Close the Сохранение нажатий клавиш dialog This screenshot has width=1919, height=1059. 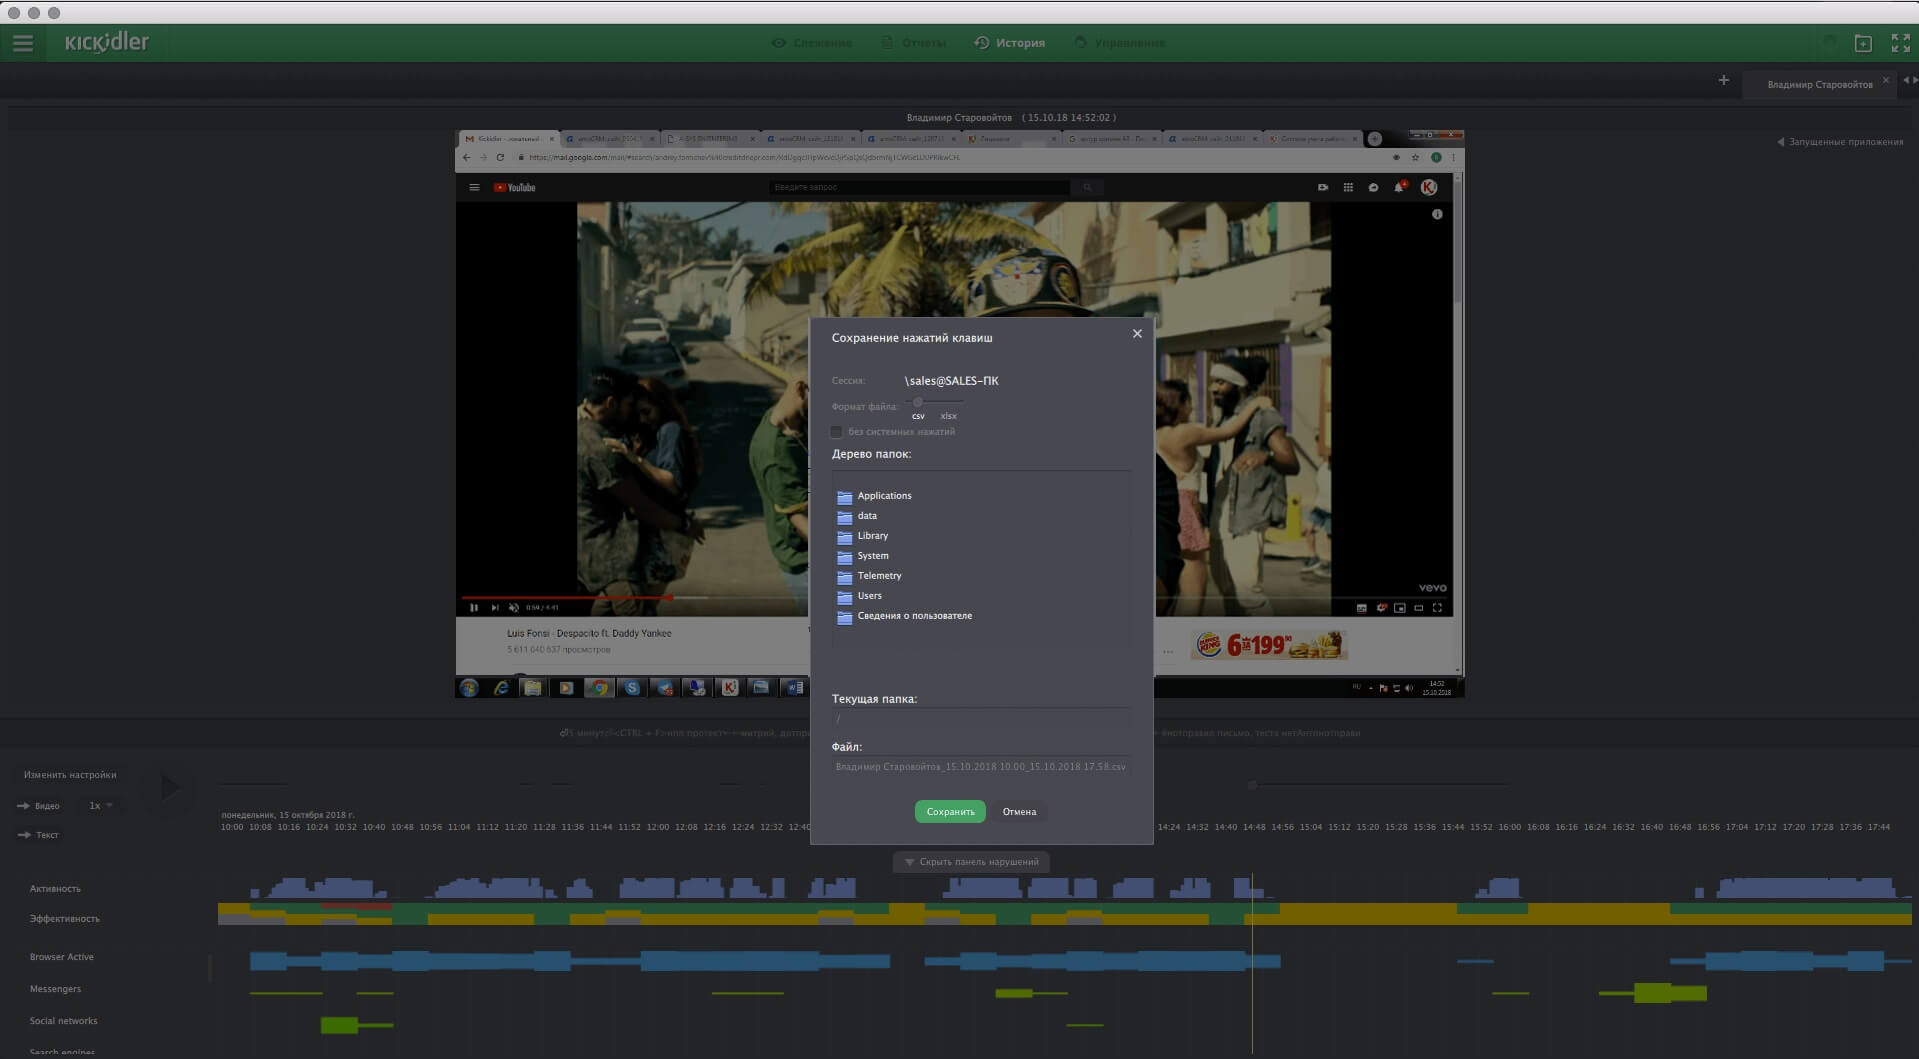click(x=1137, y=334)
